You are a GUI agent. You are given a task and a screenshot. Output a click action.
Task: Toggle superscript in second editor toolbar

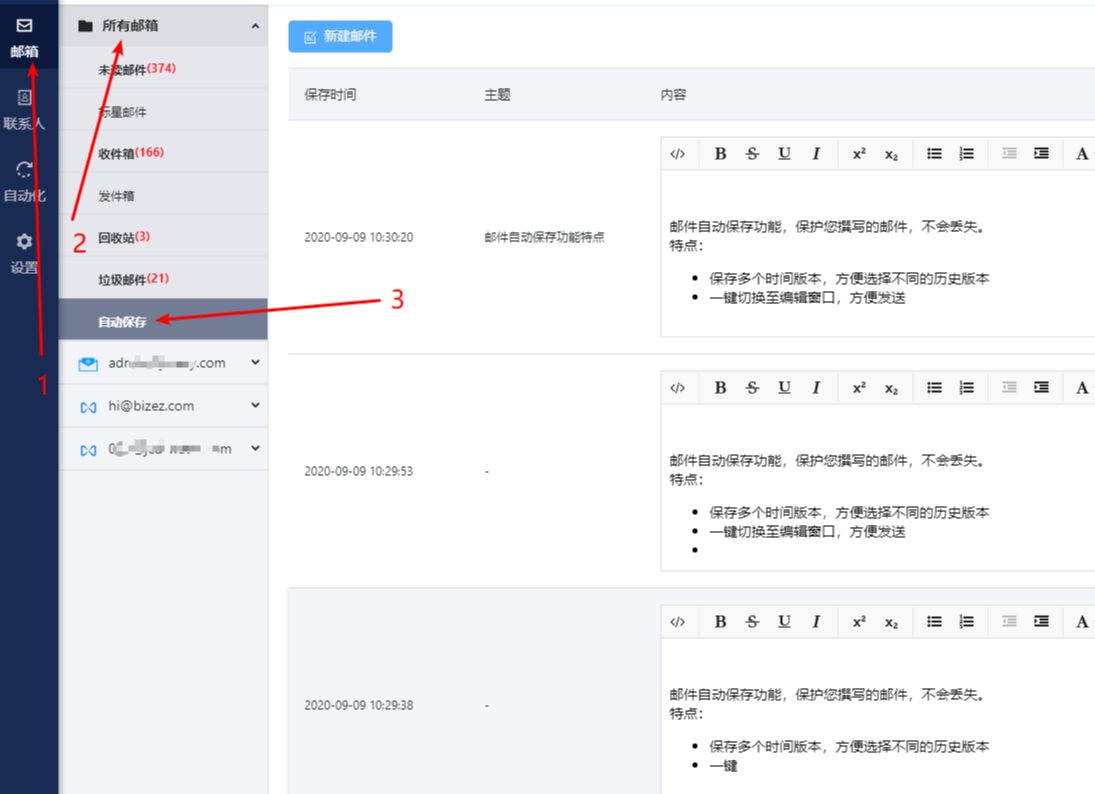point(859,388)
